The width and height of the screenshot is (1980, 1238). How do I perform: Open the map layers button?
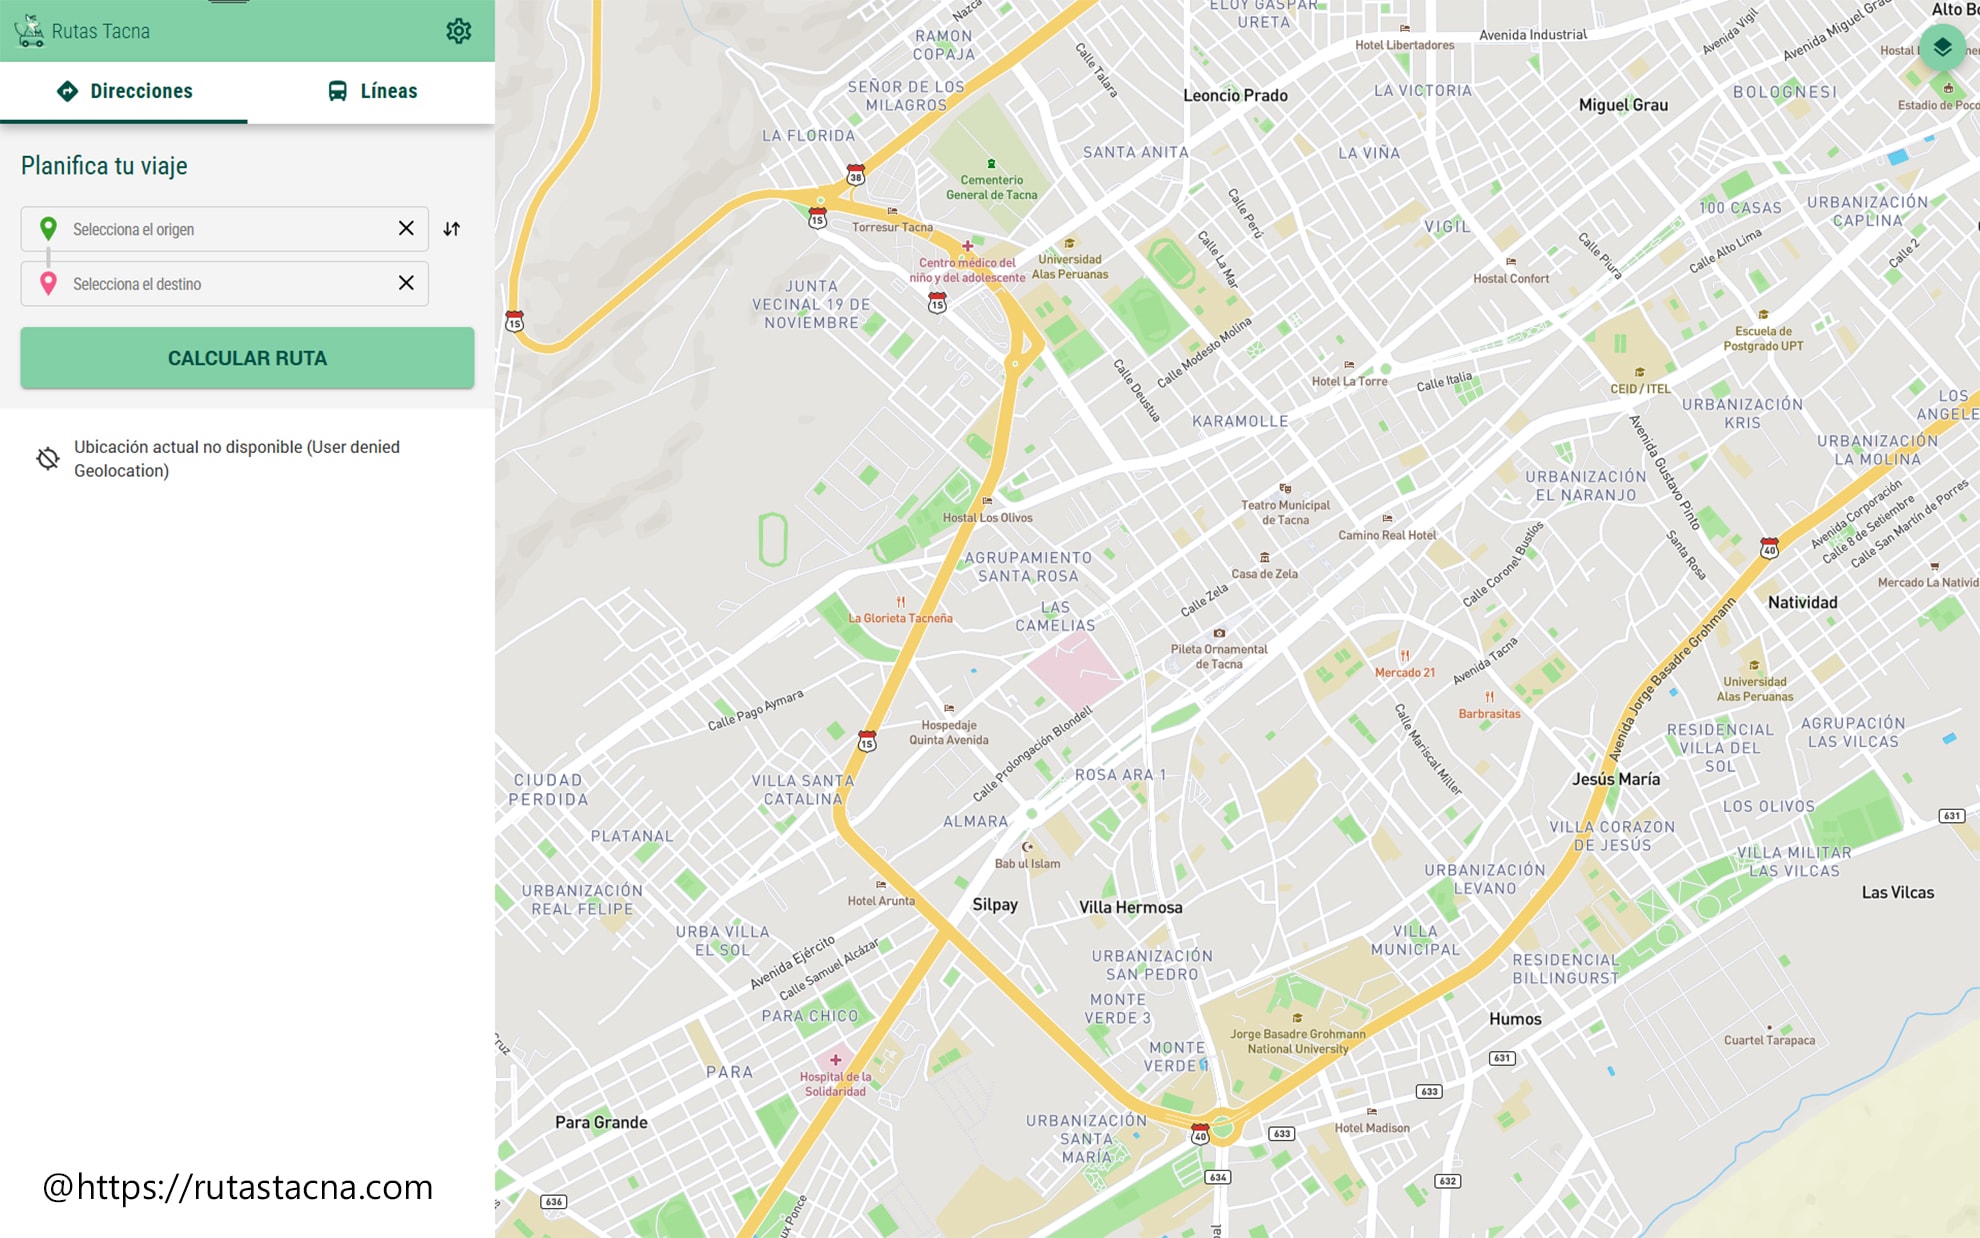point(1942,47)
